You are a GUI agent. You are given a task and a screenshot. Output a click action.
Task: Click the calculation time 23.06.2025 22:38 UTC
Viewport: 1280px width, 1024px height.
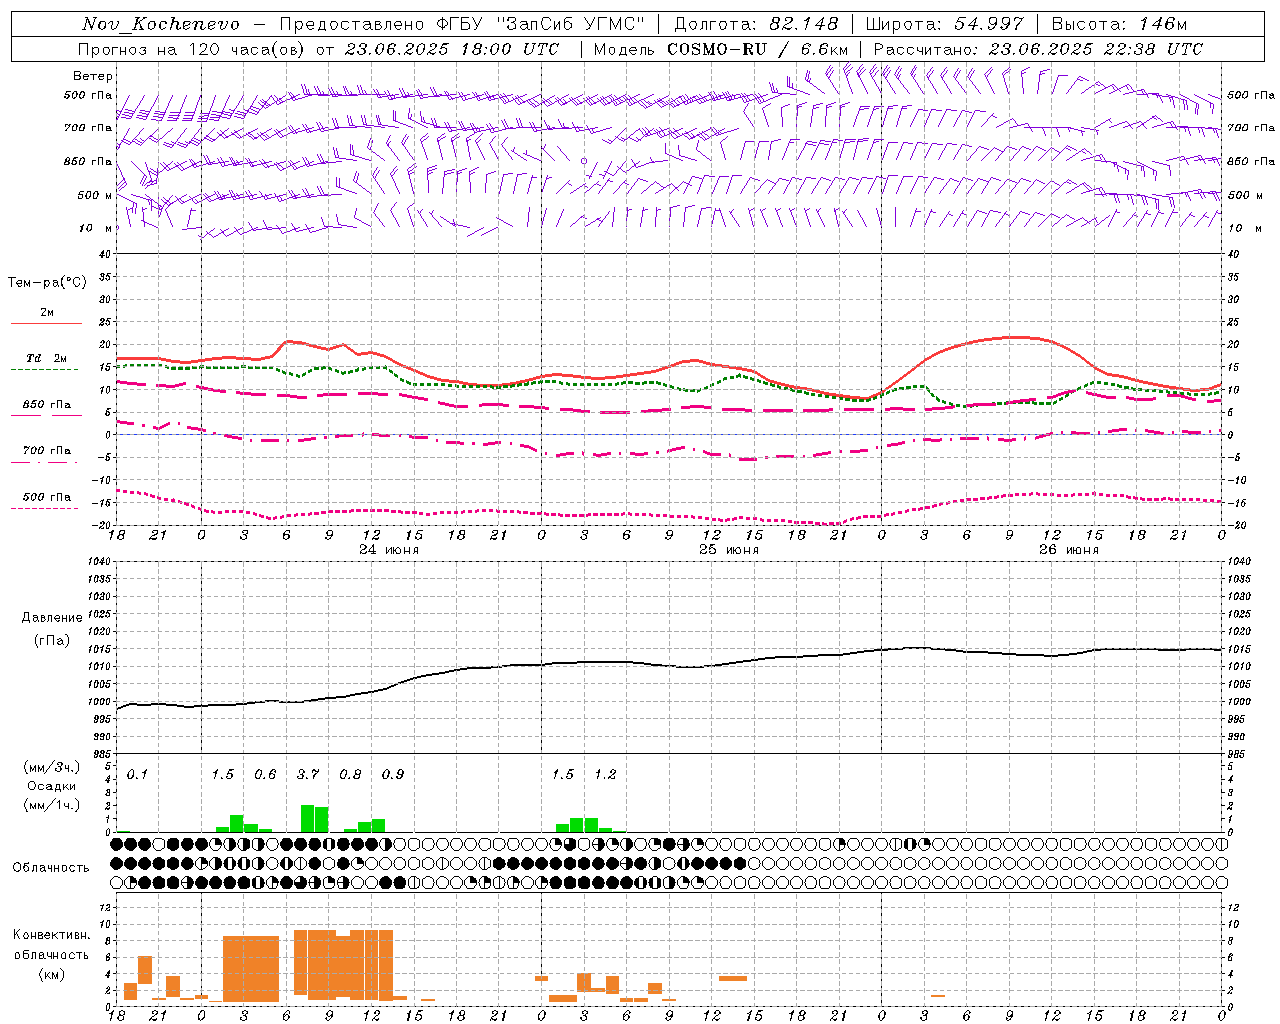(1096, 49)
